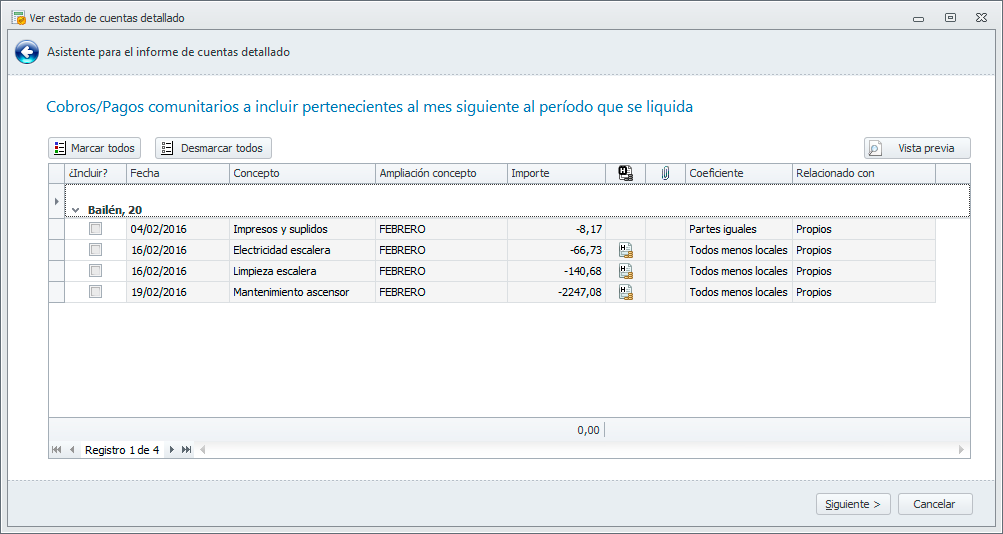Click the ledger icon on Limpieza escalera row
The height and width of the screenshot is (534, 1003).
click(x=626, y=271)
